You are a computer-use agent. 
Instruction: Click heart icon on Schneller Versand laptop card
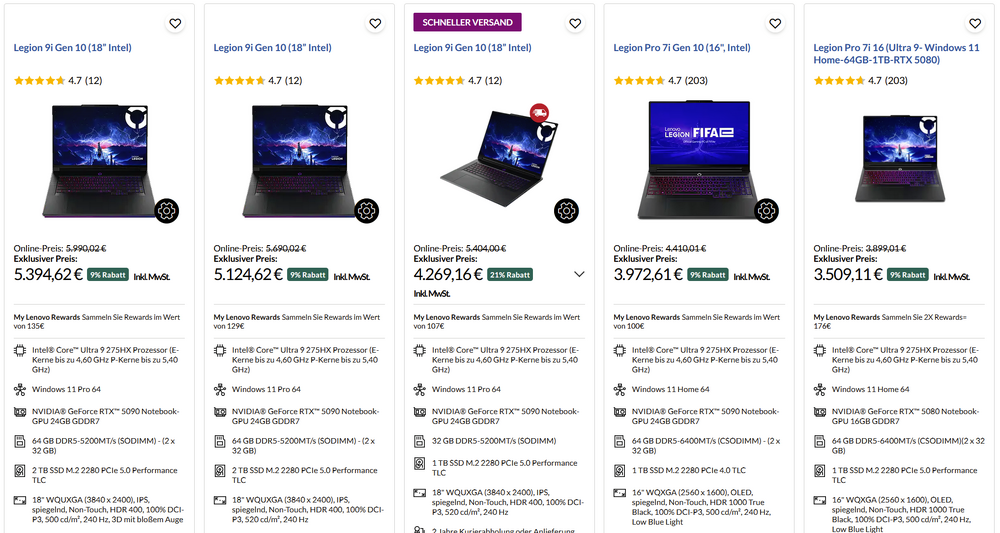[575, 23]
